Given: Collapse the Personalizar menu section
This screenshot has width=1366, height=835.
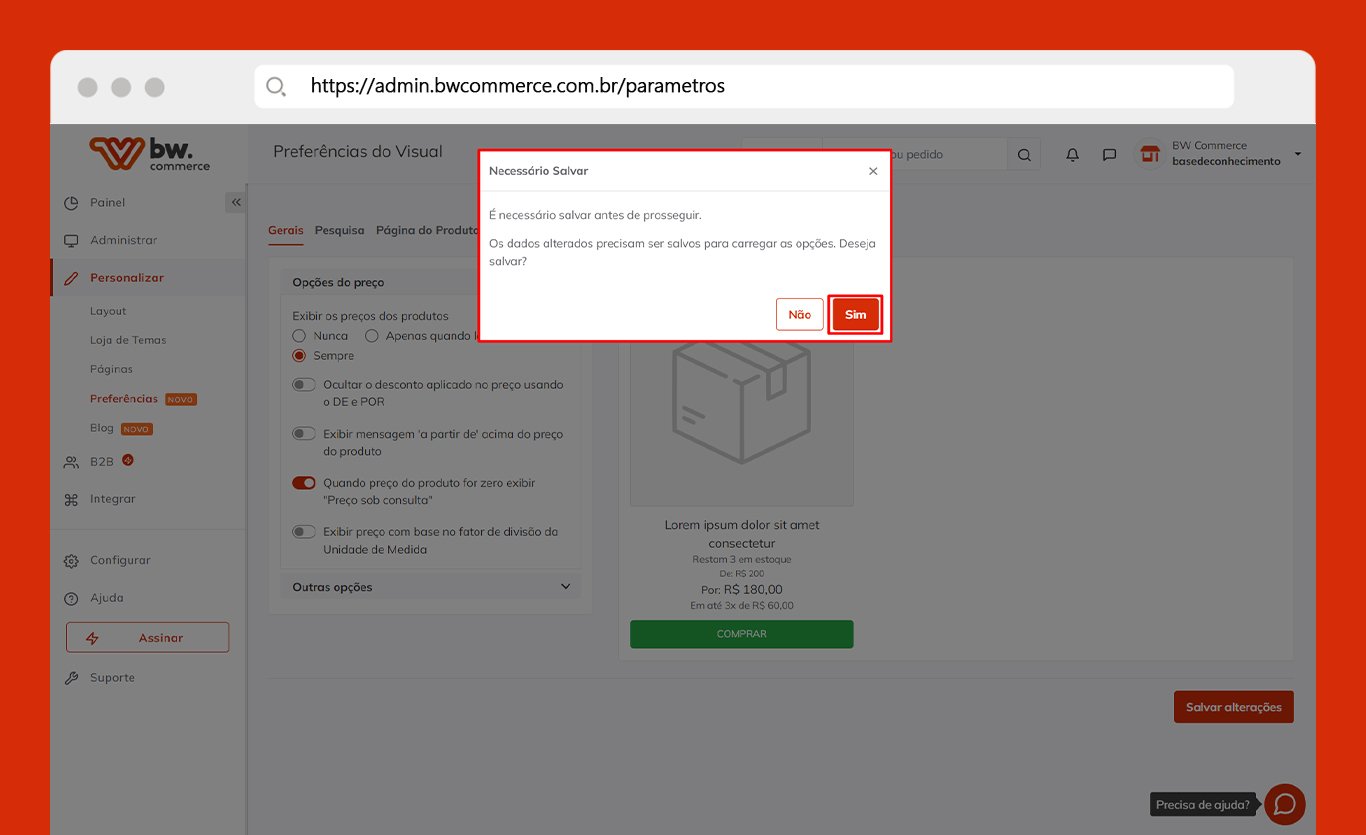Looking at the screenshot, I should [x=127, y=278].
